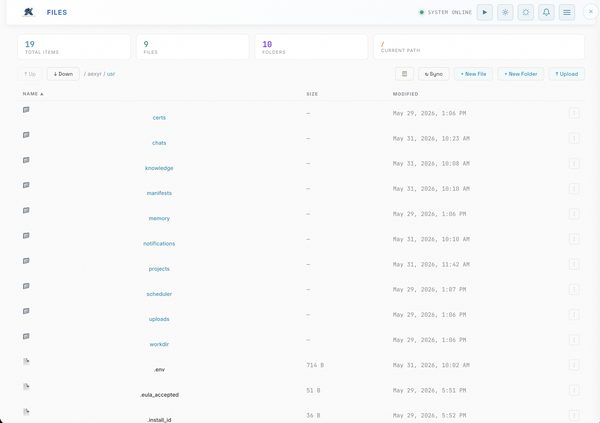Screen dimensions: 600x423
Task: Open actions menu for the scheduler row
Action: 574,289
